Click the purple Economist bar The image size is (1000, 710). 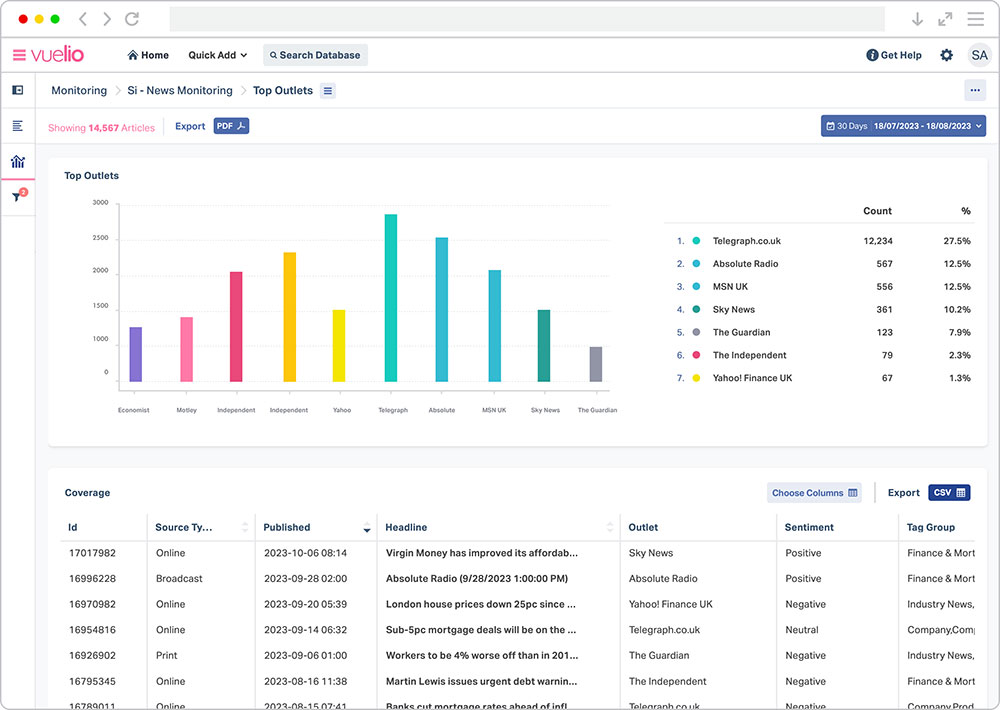coord(136,354)
